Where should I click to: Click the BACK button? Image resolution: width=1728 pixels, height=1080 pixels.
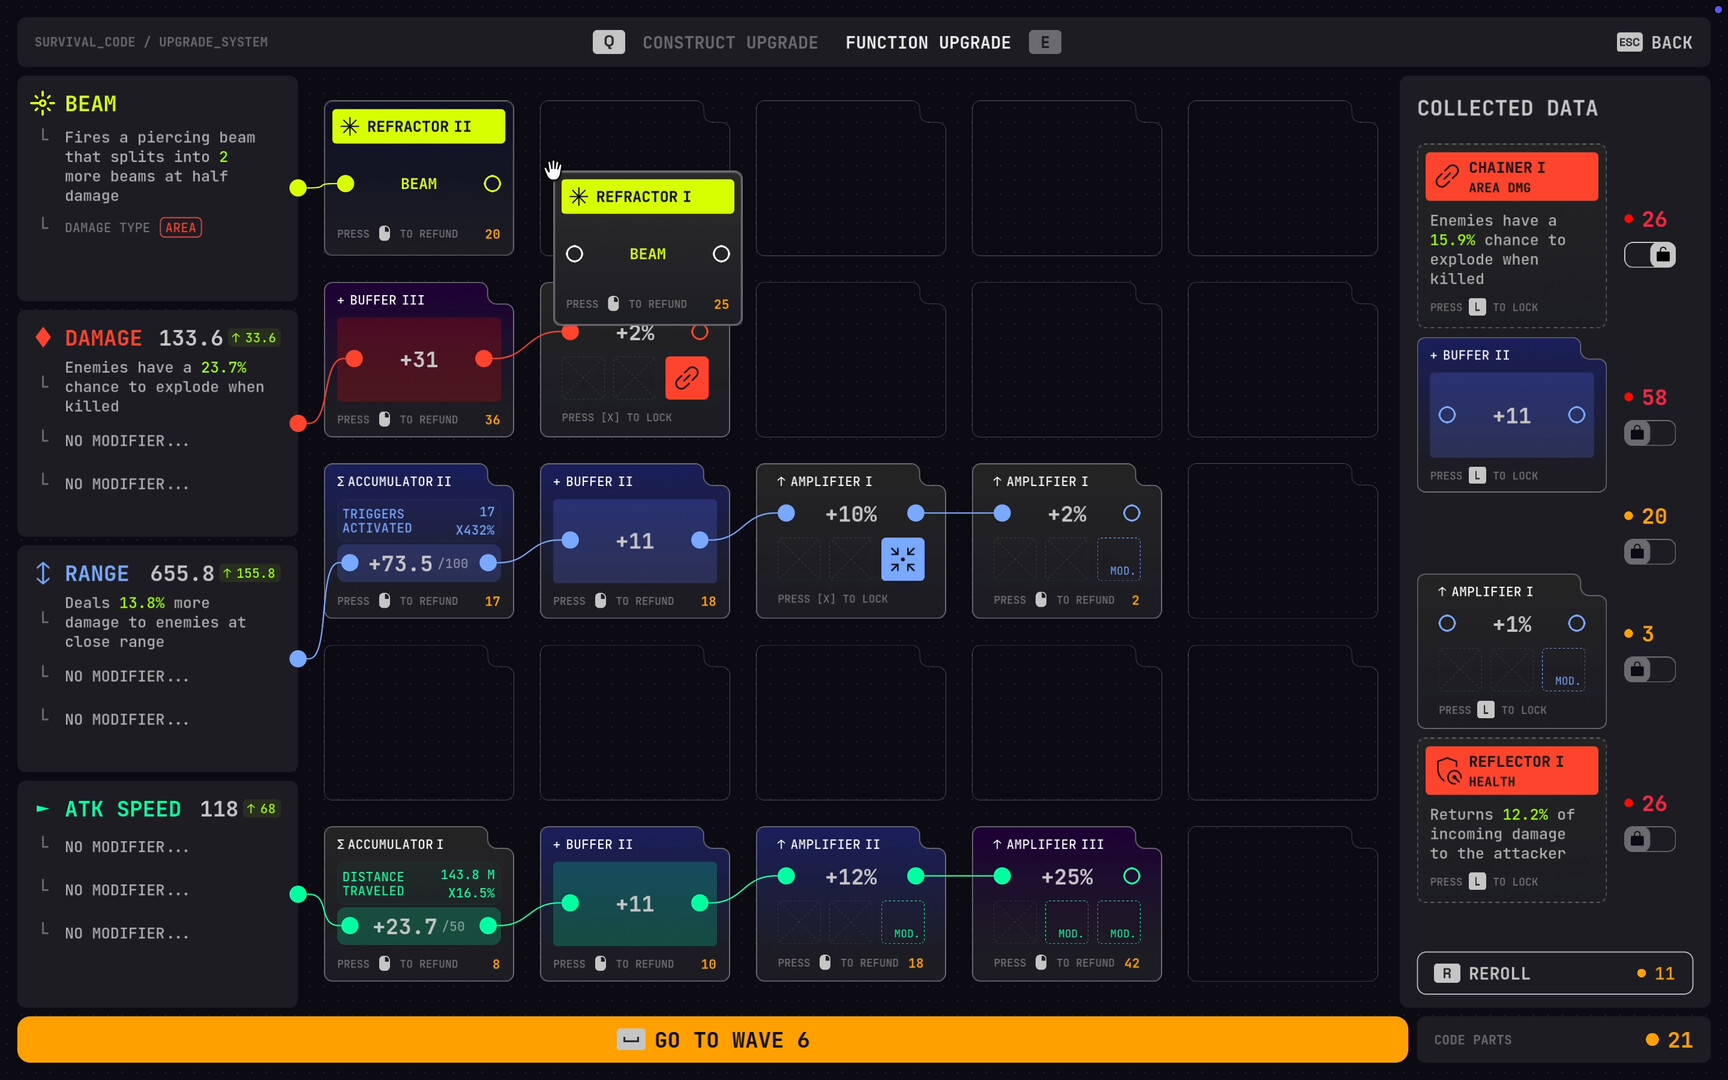point(1655,42)
